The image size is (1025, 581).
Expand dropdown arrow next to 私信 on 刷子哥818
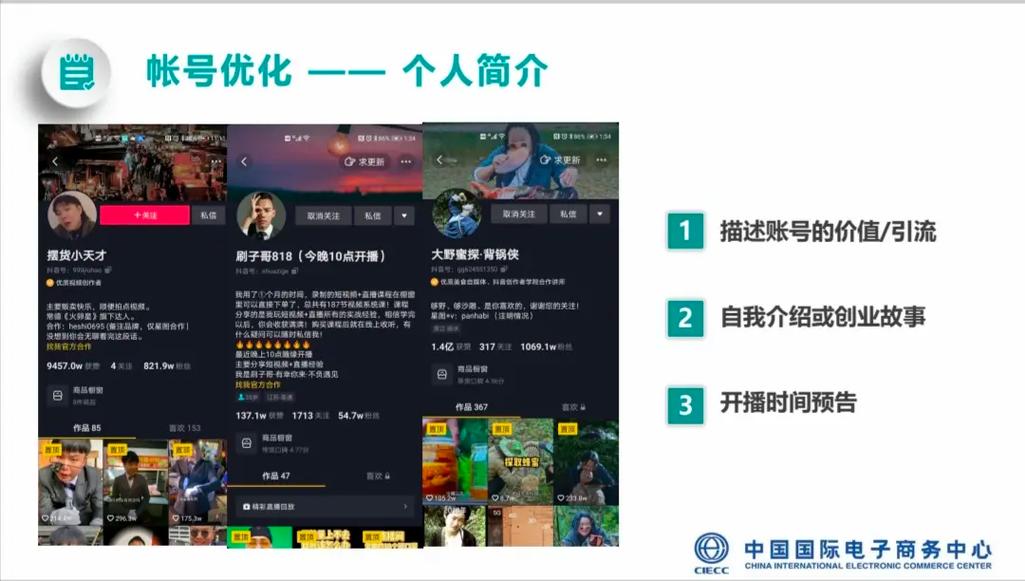404,215
